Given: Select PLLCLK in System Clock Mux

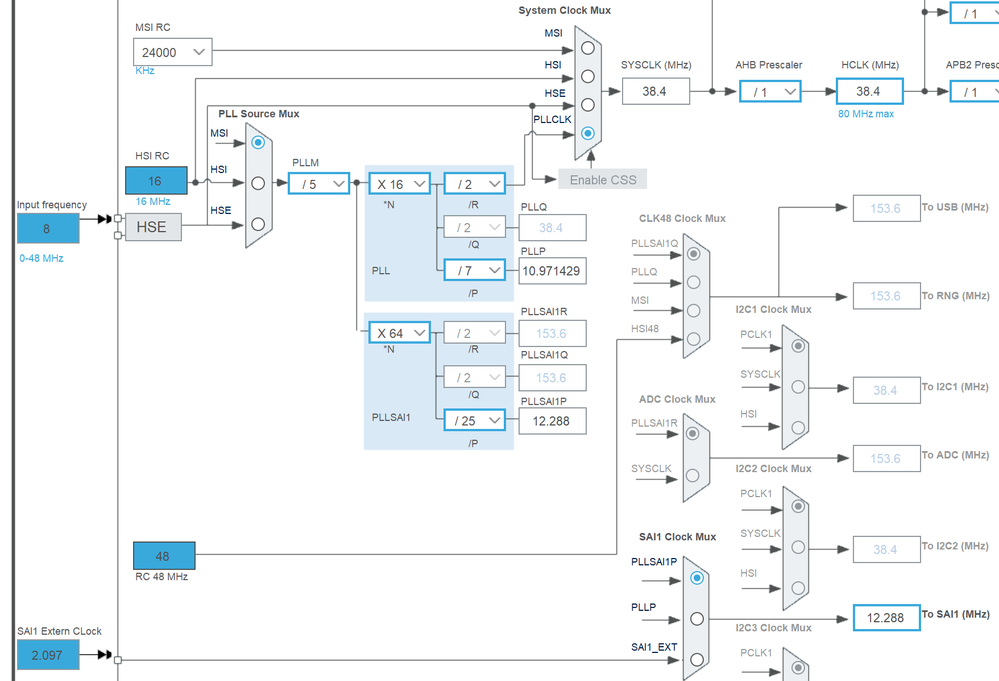Looking at the screenshot, I should [x=587, y=133].
